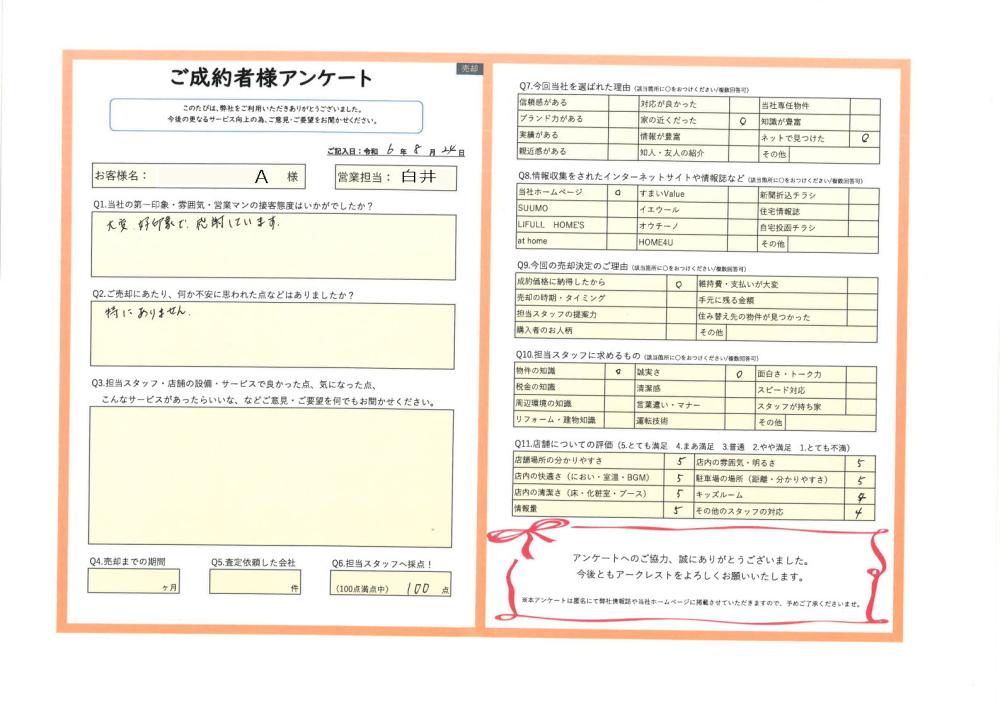Check the empty box next to SUUMO

coord(620,209)
